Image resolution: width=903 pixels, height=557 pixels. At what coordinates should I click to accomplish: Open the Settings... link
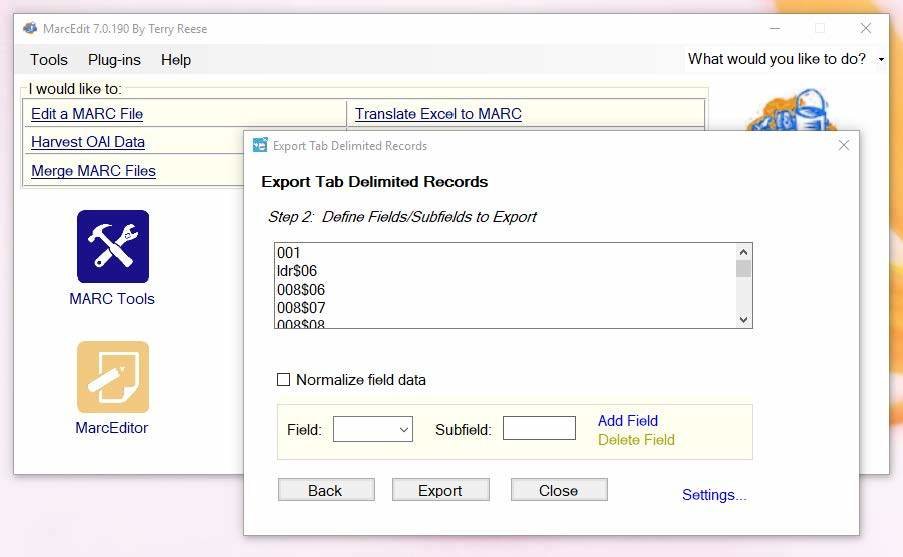[x=714, y=495]
